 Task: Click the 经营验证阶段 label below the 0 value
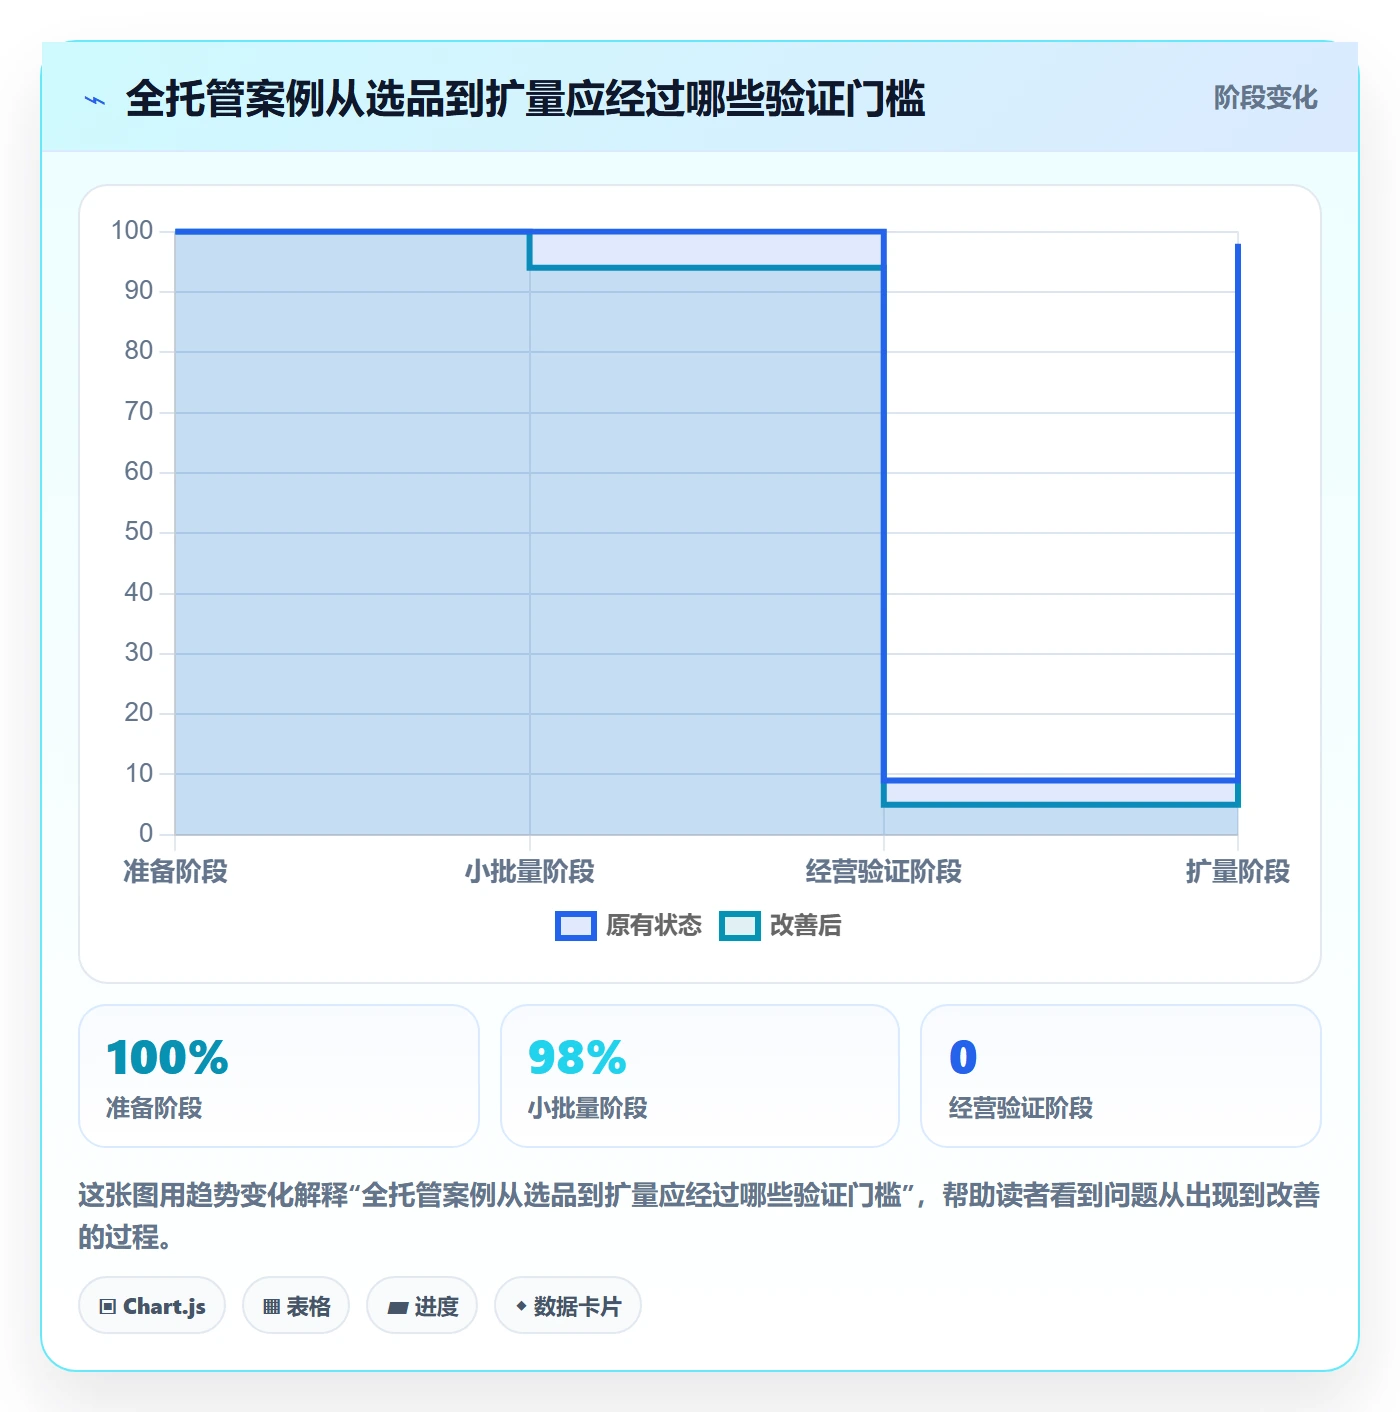coord(1021,1108)
